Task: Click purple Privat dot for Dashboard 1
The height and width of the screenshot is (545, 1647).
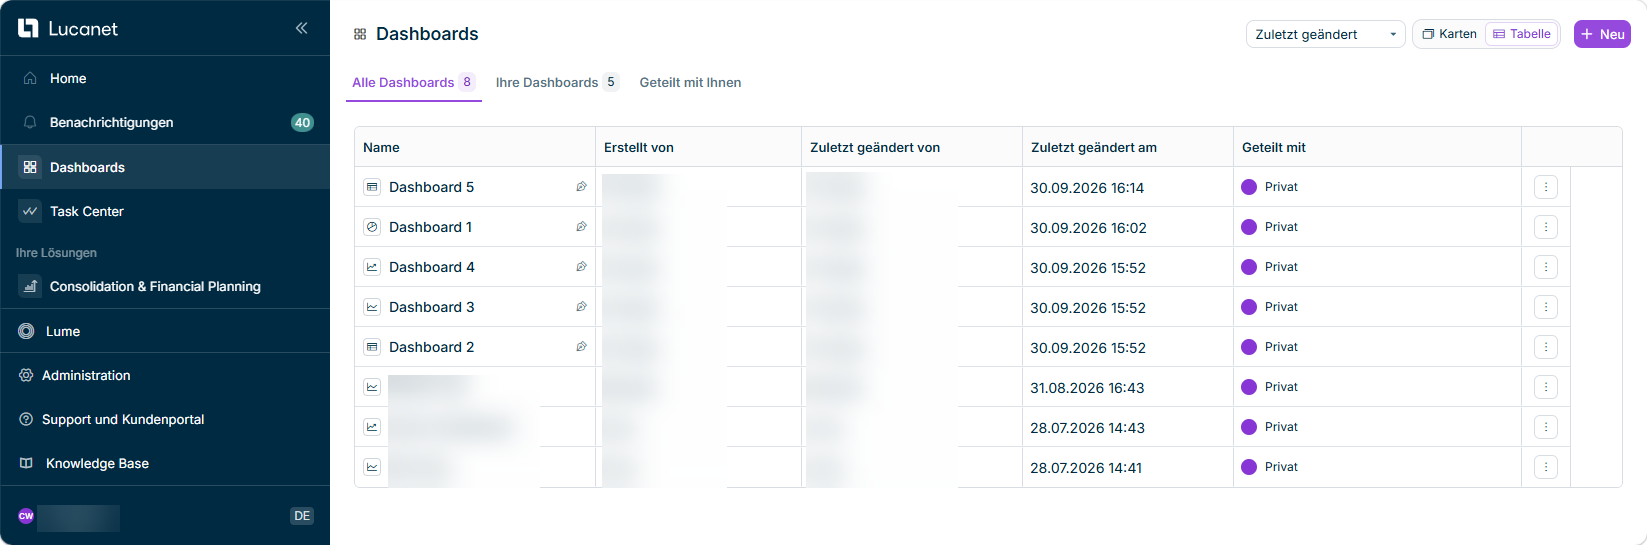Action: [x=1249, y=227]
